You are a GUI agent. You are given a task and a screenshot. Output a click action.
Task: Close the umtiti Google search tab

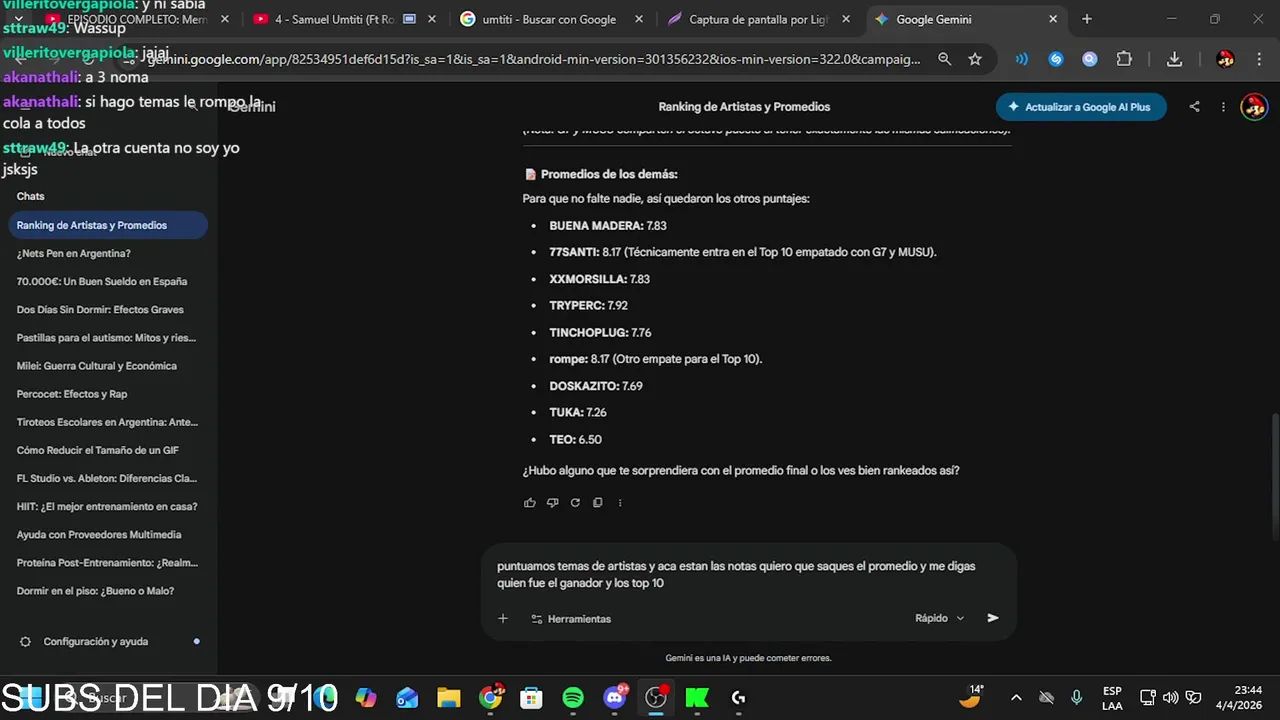coord(638,19)
